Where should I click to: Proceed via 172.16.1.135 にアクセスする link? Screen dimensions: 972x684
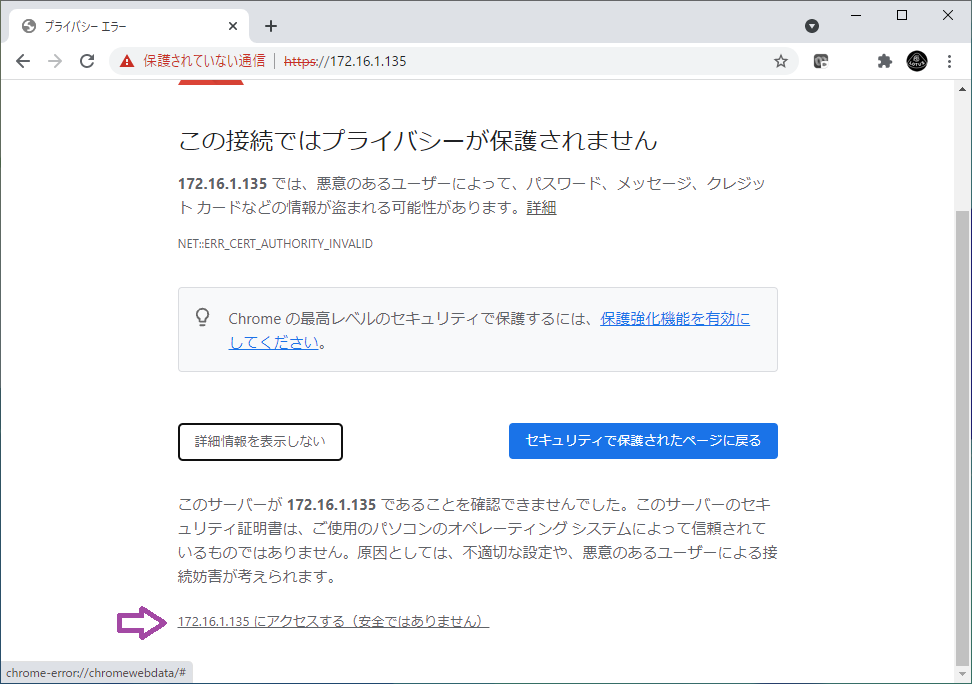(x=333, y=622)
